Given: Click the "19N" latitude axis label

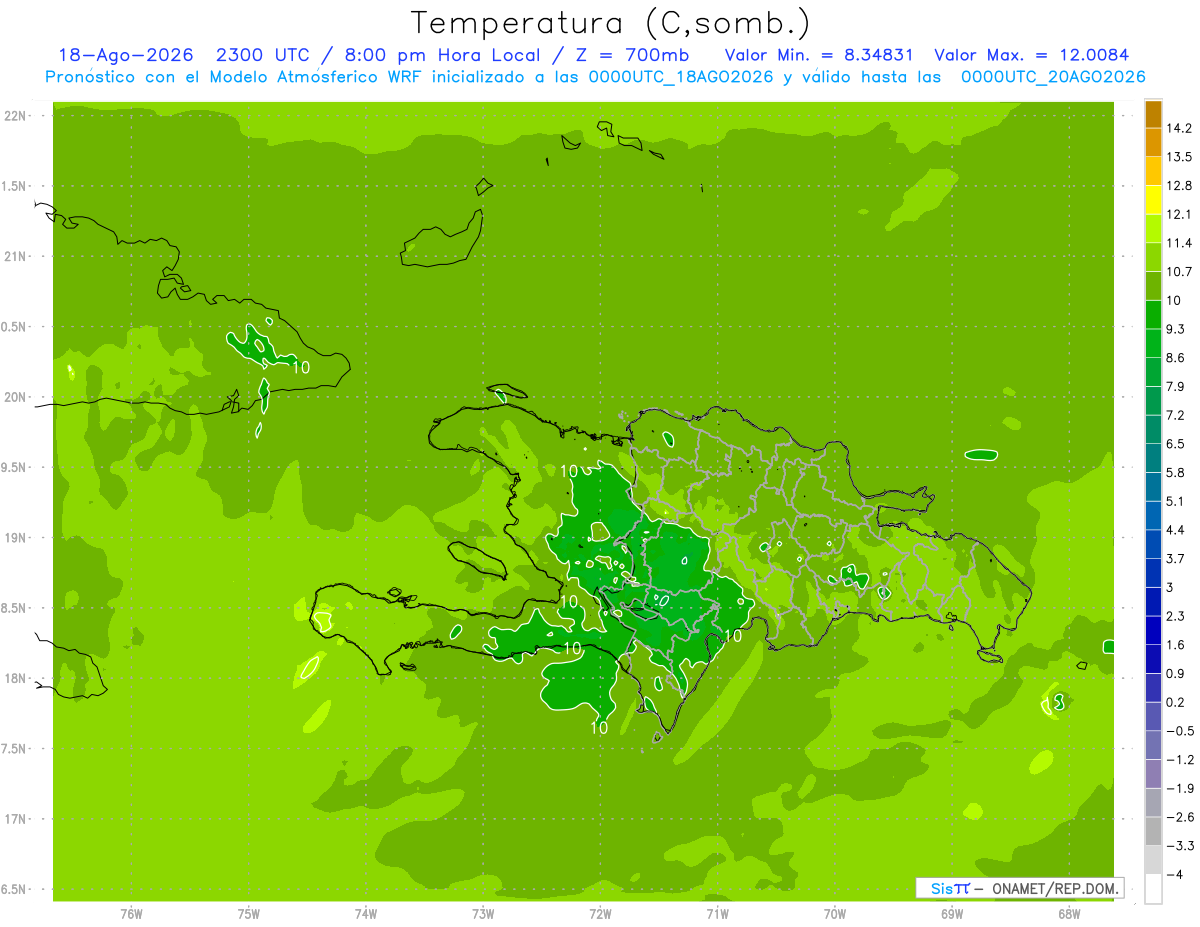Looking at the screenshot, I should [x=16, y=538].
